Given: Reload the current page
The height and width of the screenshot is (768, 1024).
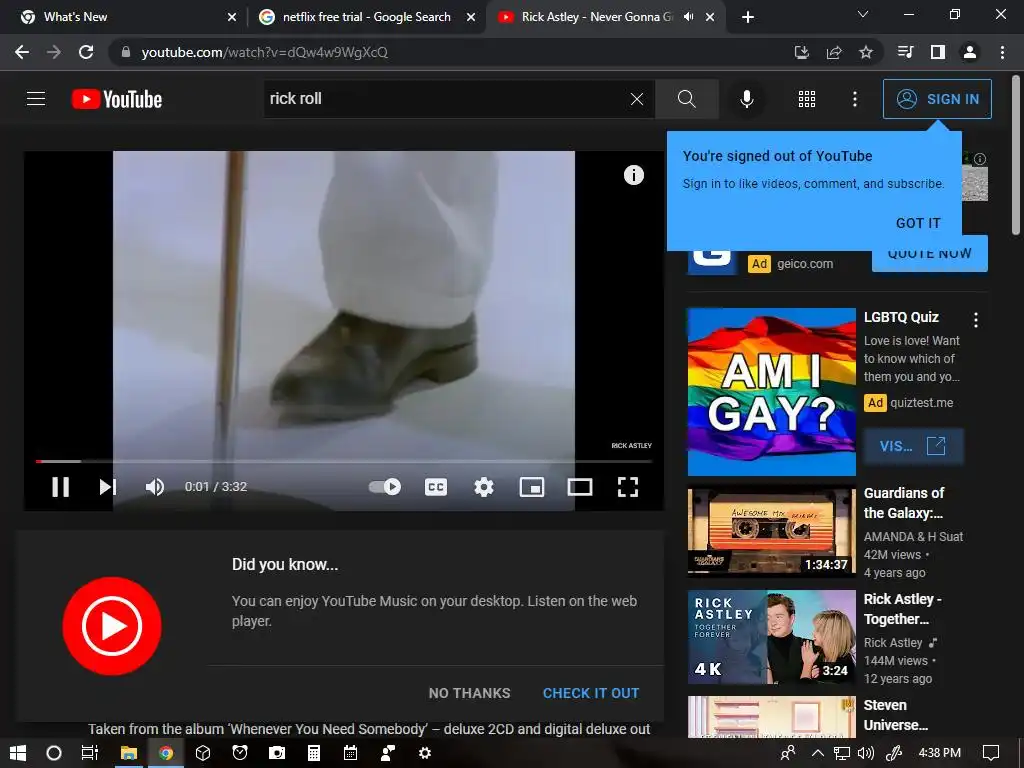Looking at the screenshot, I should coord(86,52).
